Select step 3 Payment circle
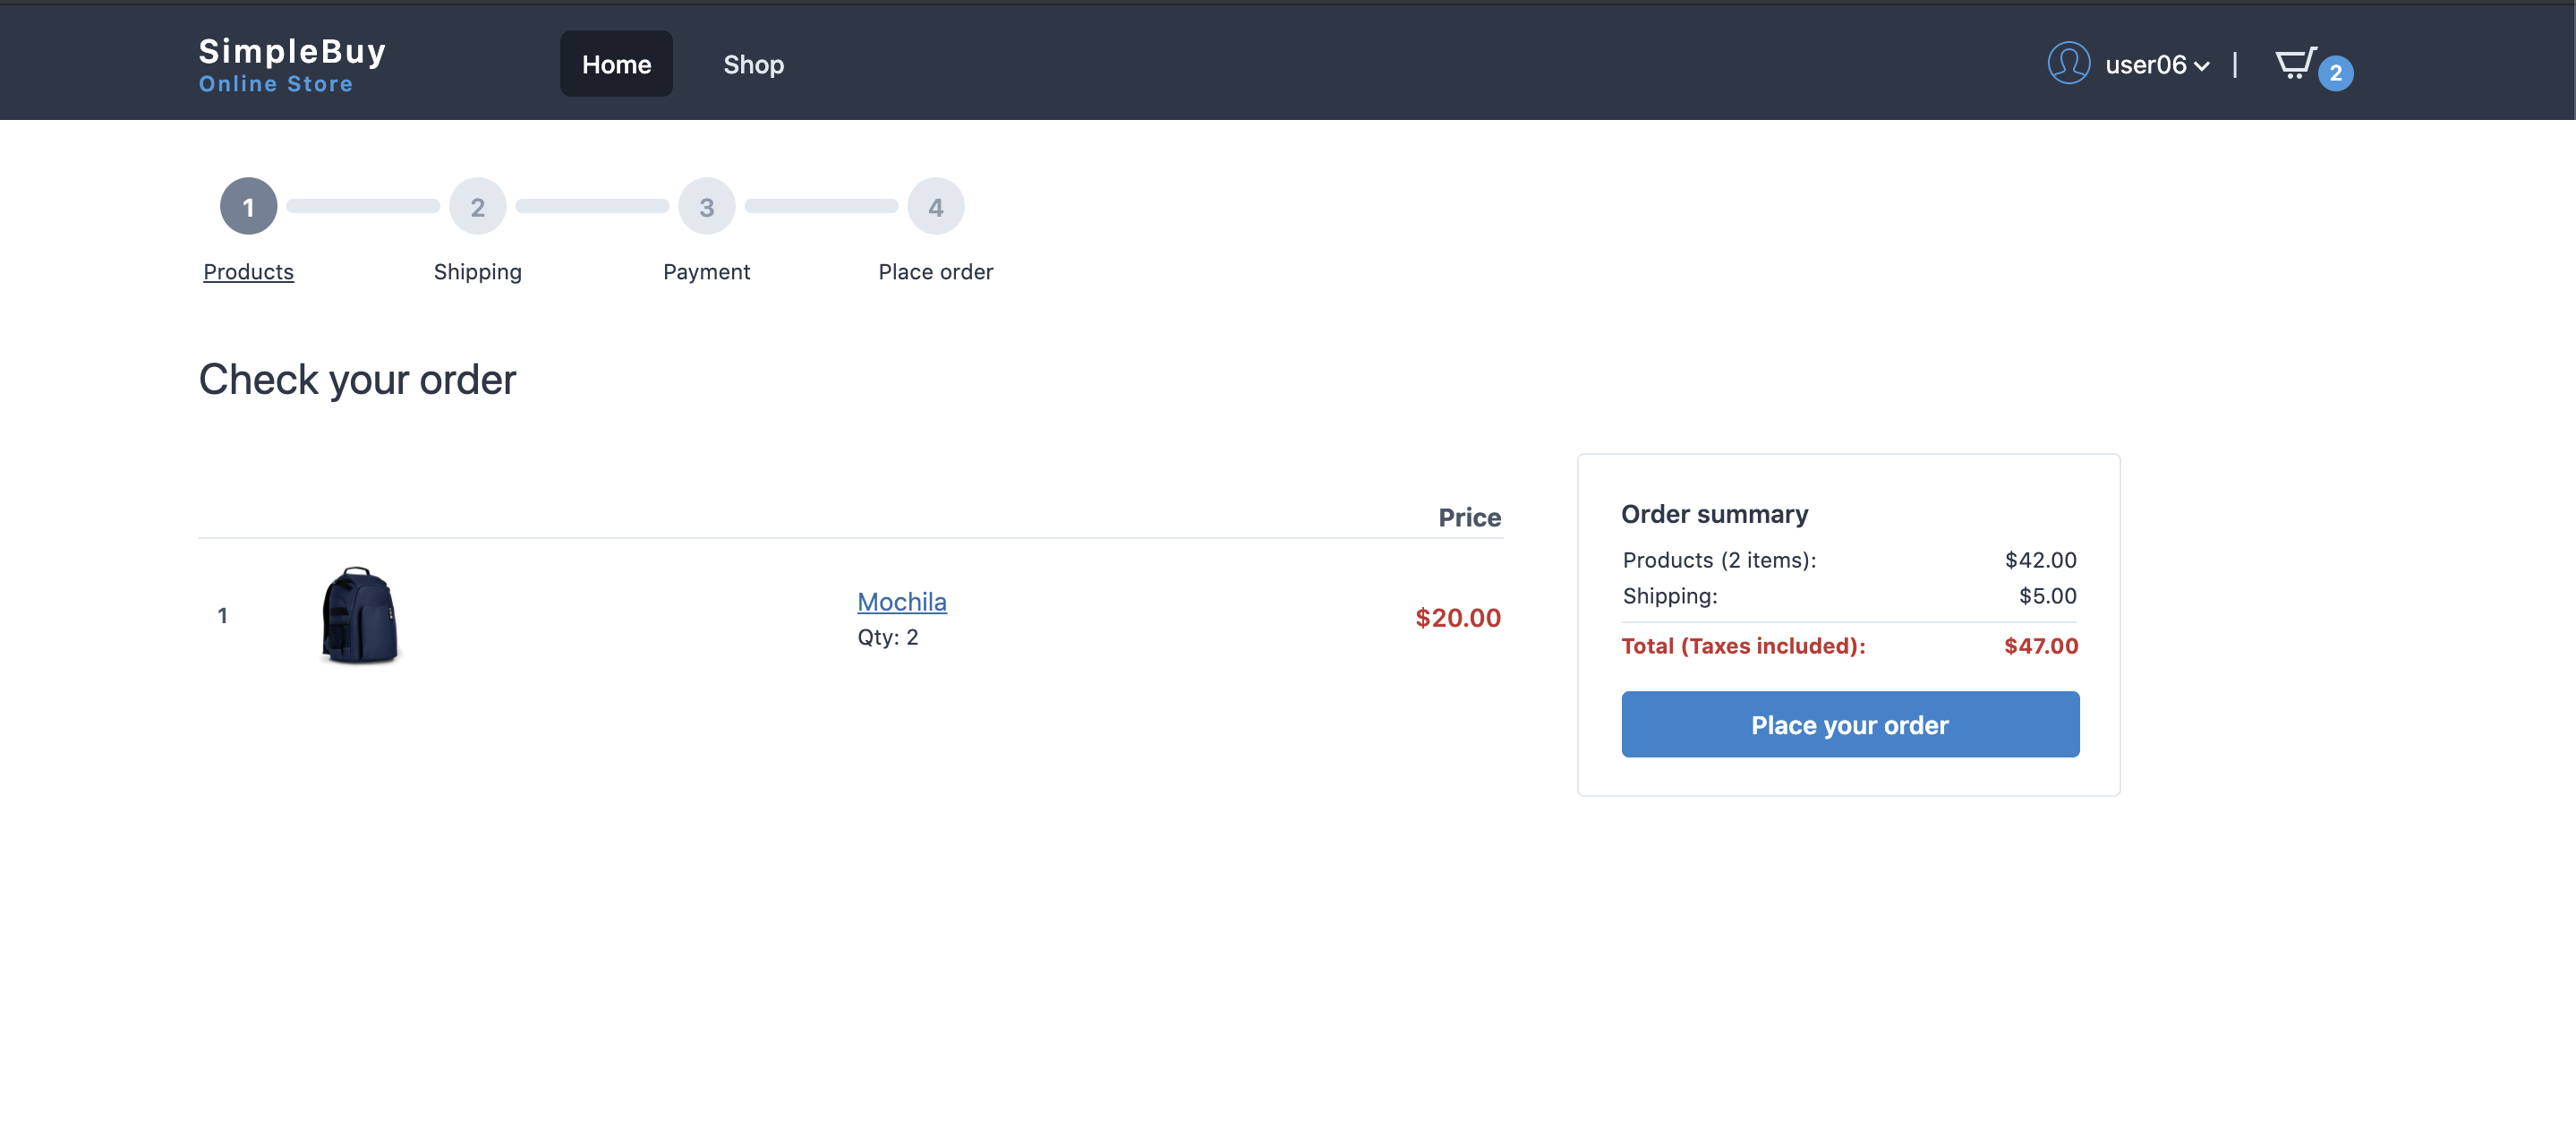 [x=707, y=206]
